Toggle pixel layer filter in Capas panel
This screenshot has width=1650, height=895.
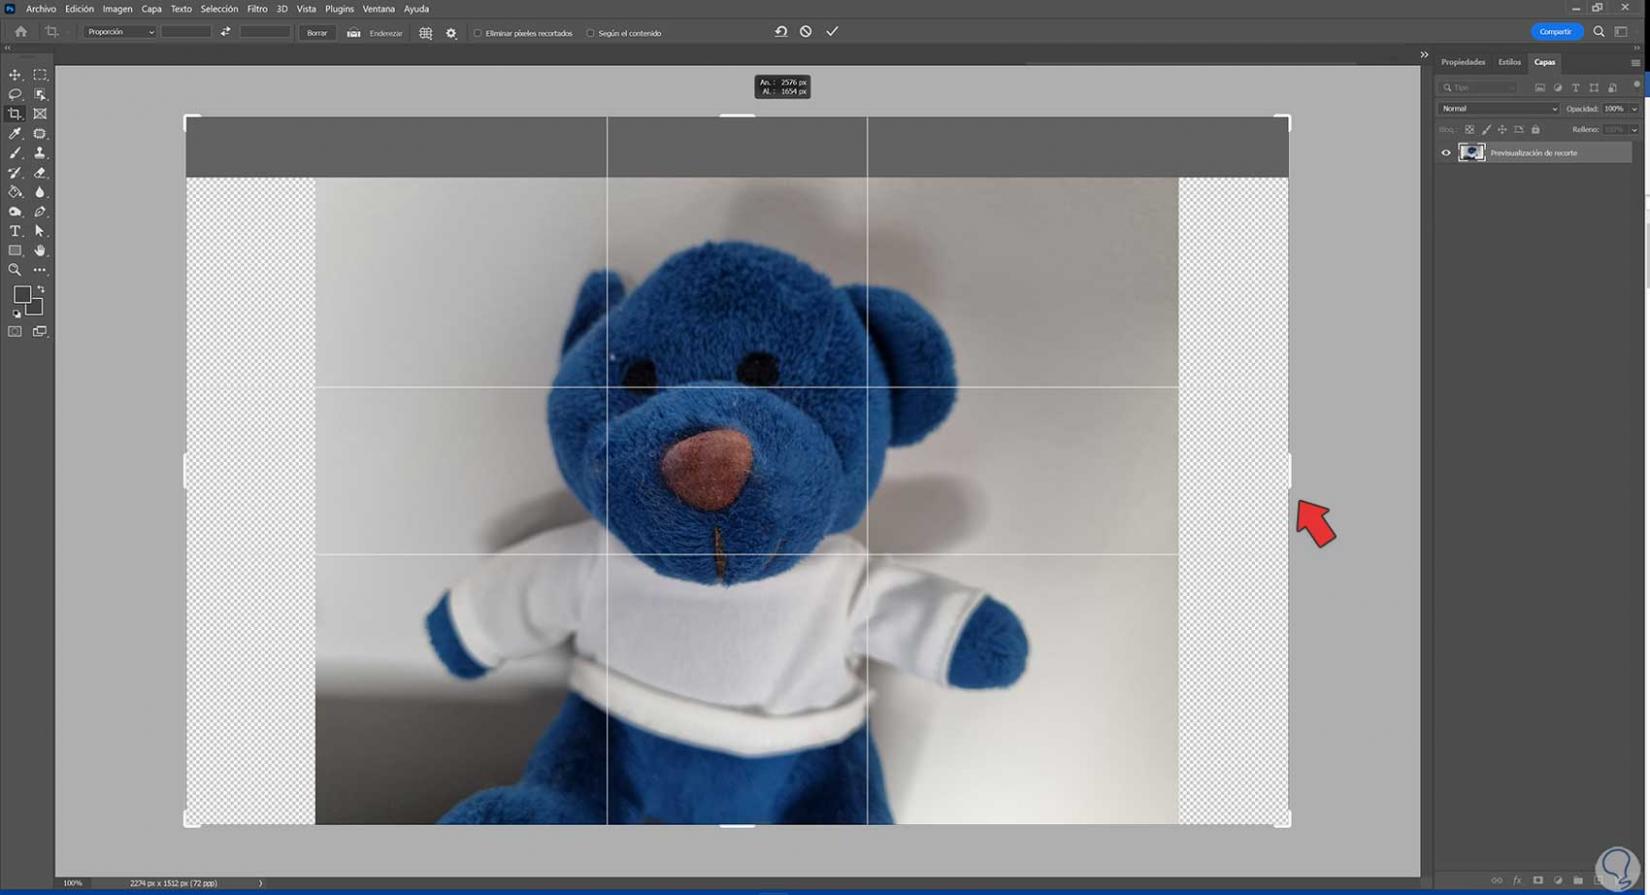tap(1540, 88)
